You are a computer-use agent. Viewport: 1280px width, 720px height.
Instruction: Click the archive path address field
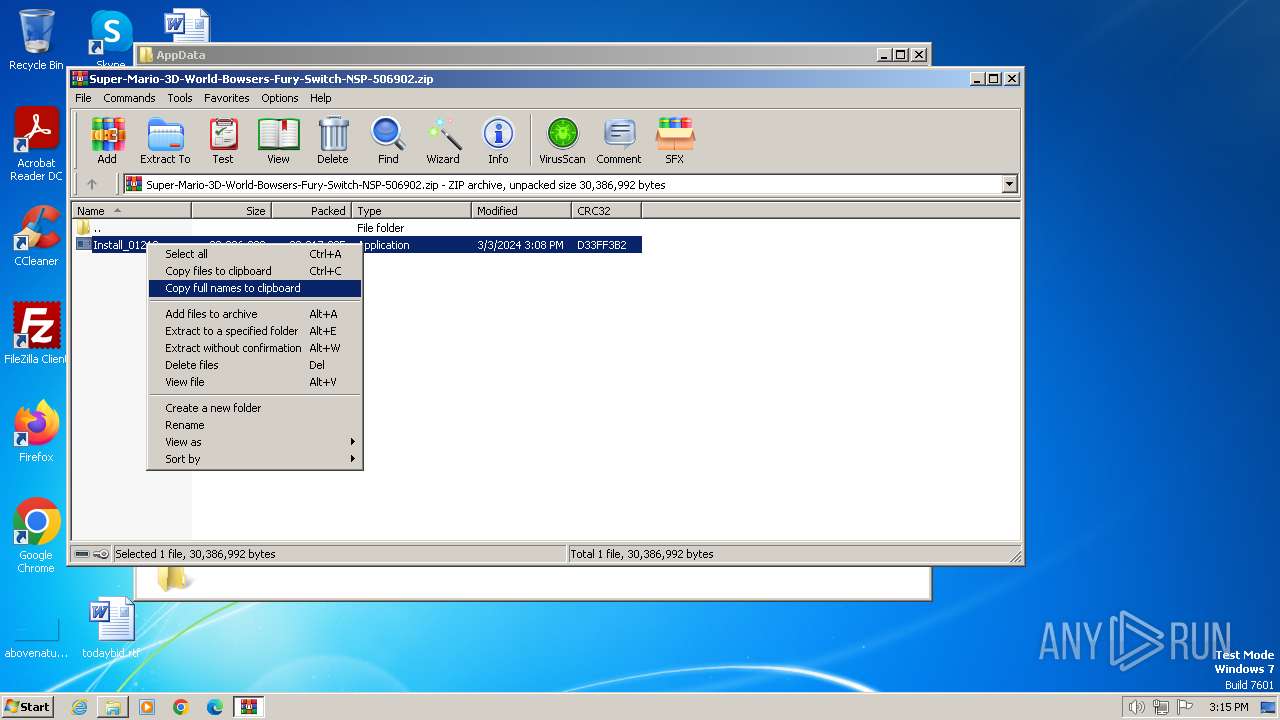coord(570,184)
